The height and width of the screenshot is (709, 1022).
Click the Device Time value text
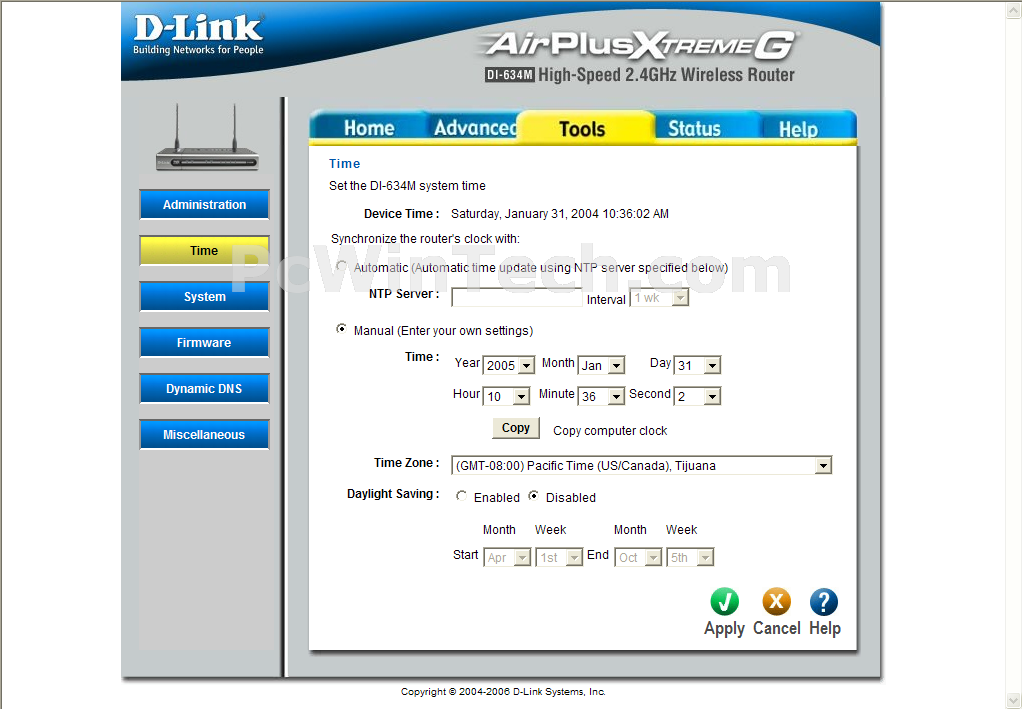point(560,214)
